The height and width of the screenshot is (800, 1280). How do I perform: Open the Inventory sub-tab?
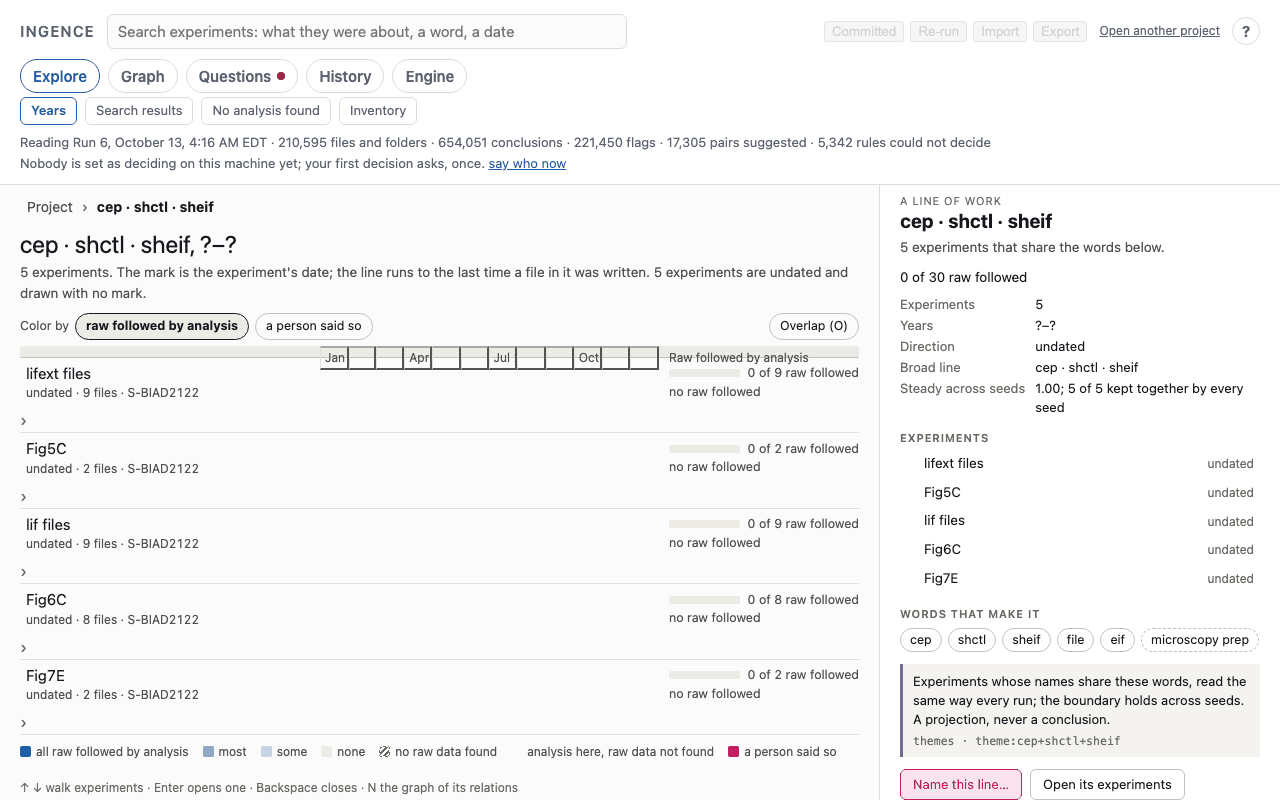[378, 111]
